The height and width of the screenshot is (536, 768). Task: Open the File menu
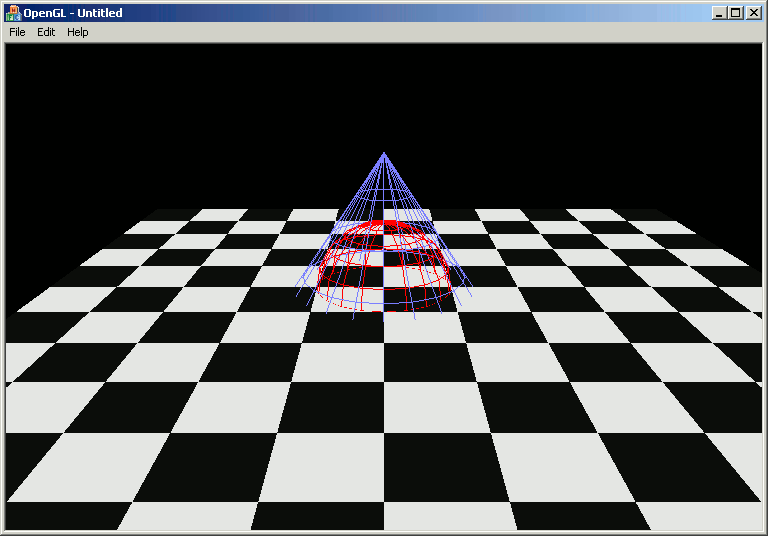(x=17, y=32)
